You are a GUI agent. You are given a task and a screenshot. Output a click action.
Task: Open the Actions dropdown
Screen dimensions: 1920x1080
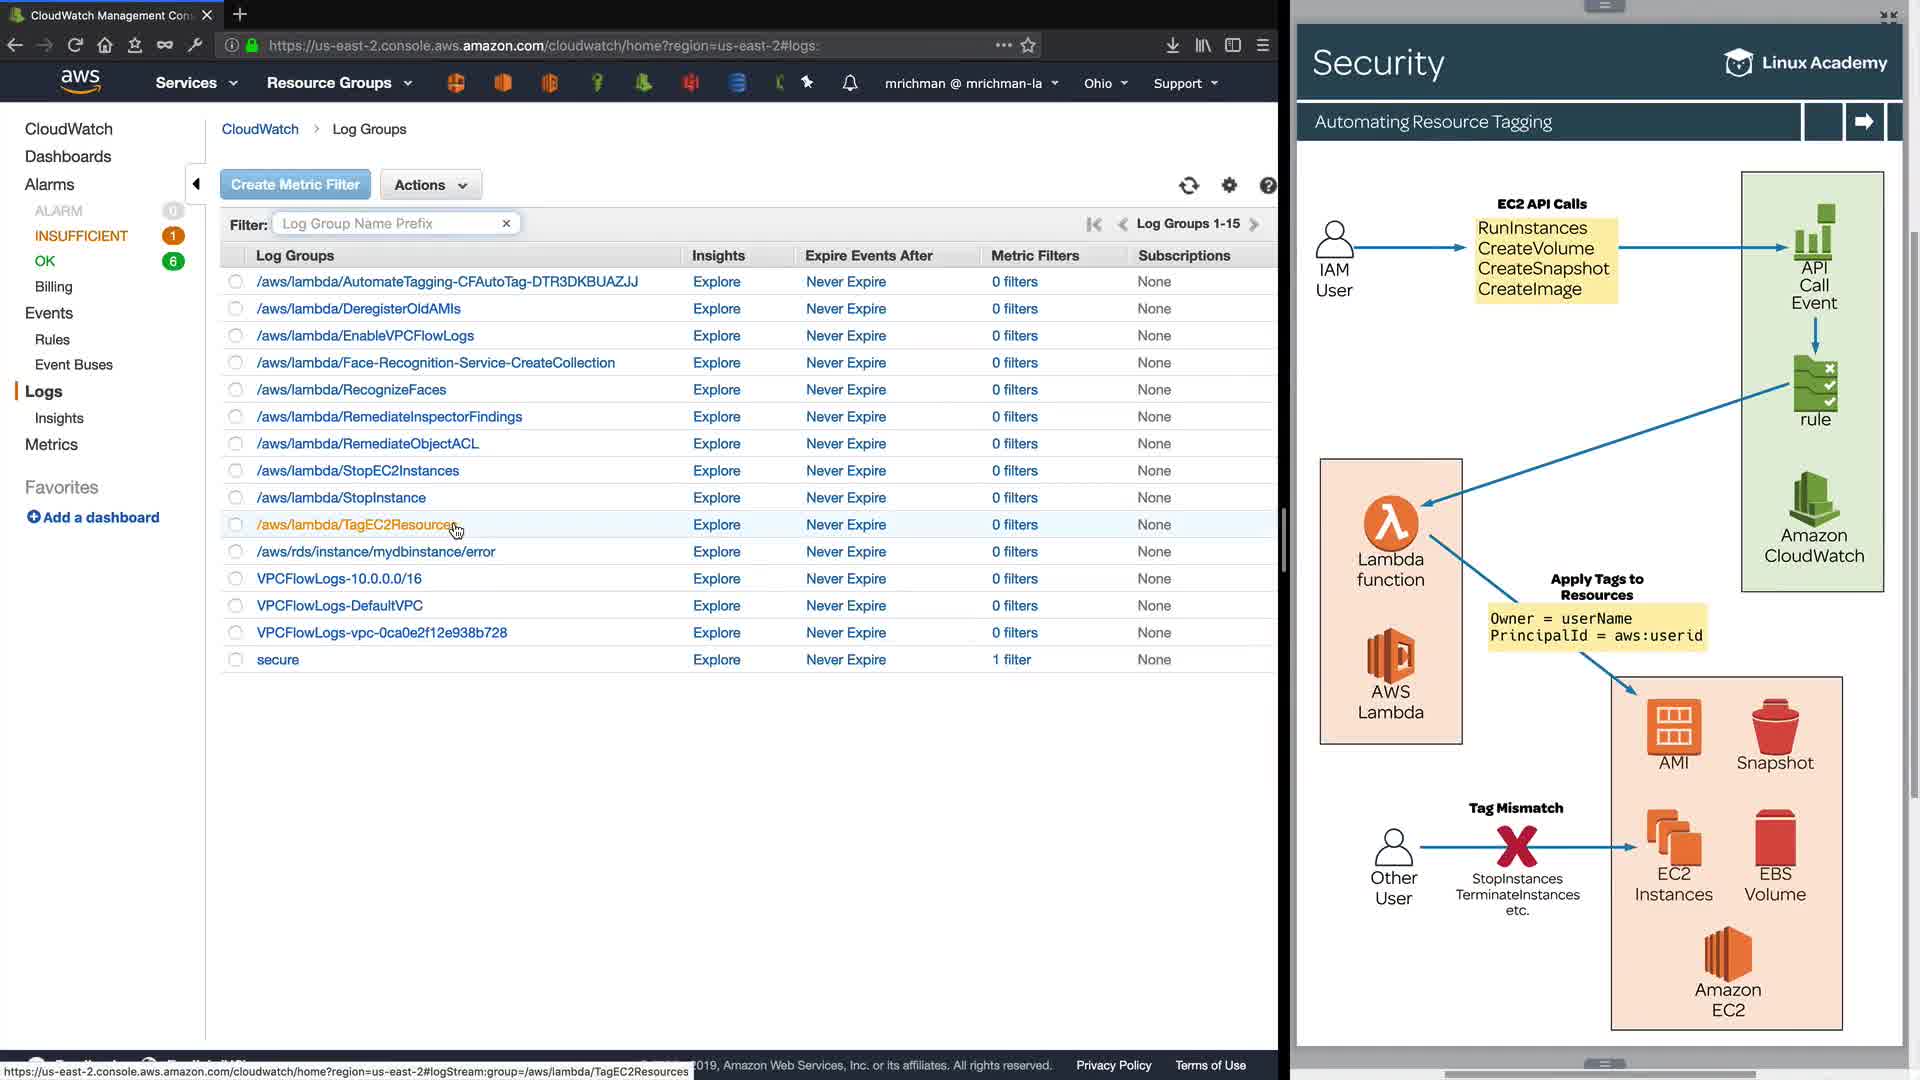click(x=430, y=185)
